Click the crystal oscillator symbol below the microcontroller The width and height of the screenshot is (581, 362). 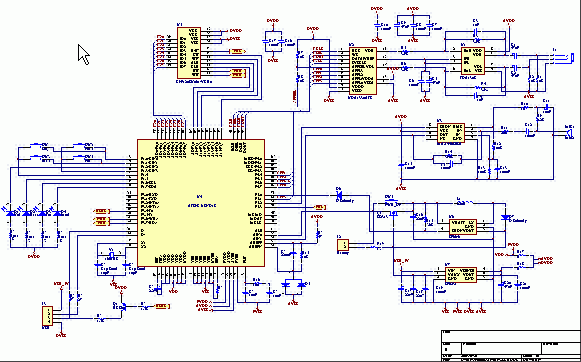coord(111,255)
